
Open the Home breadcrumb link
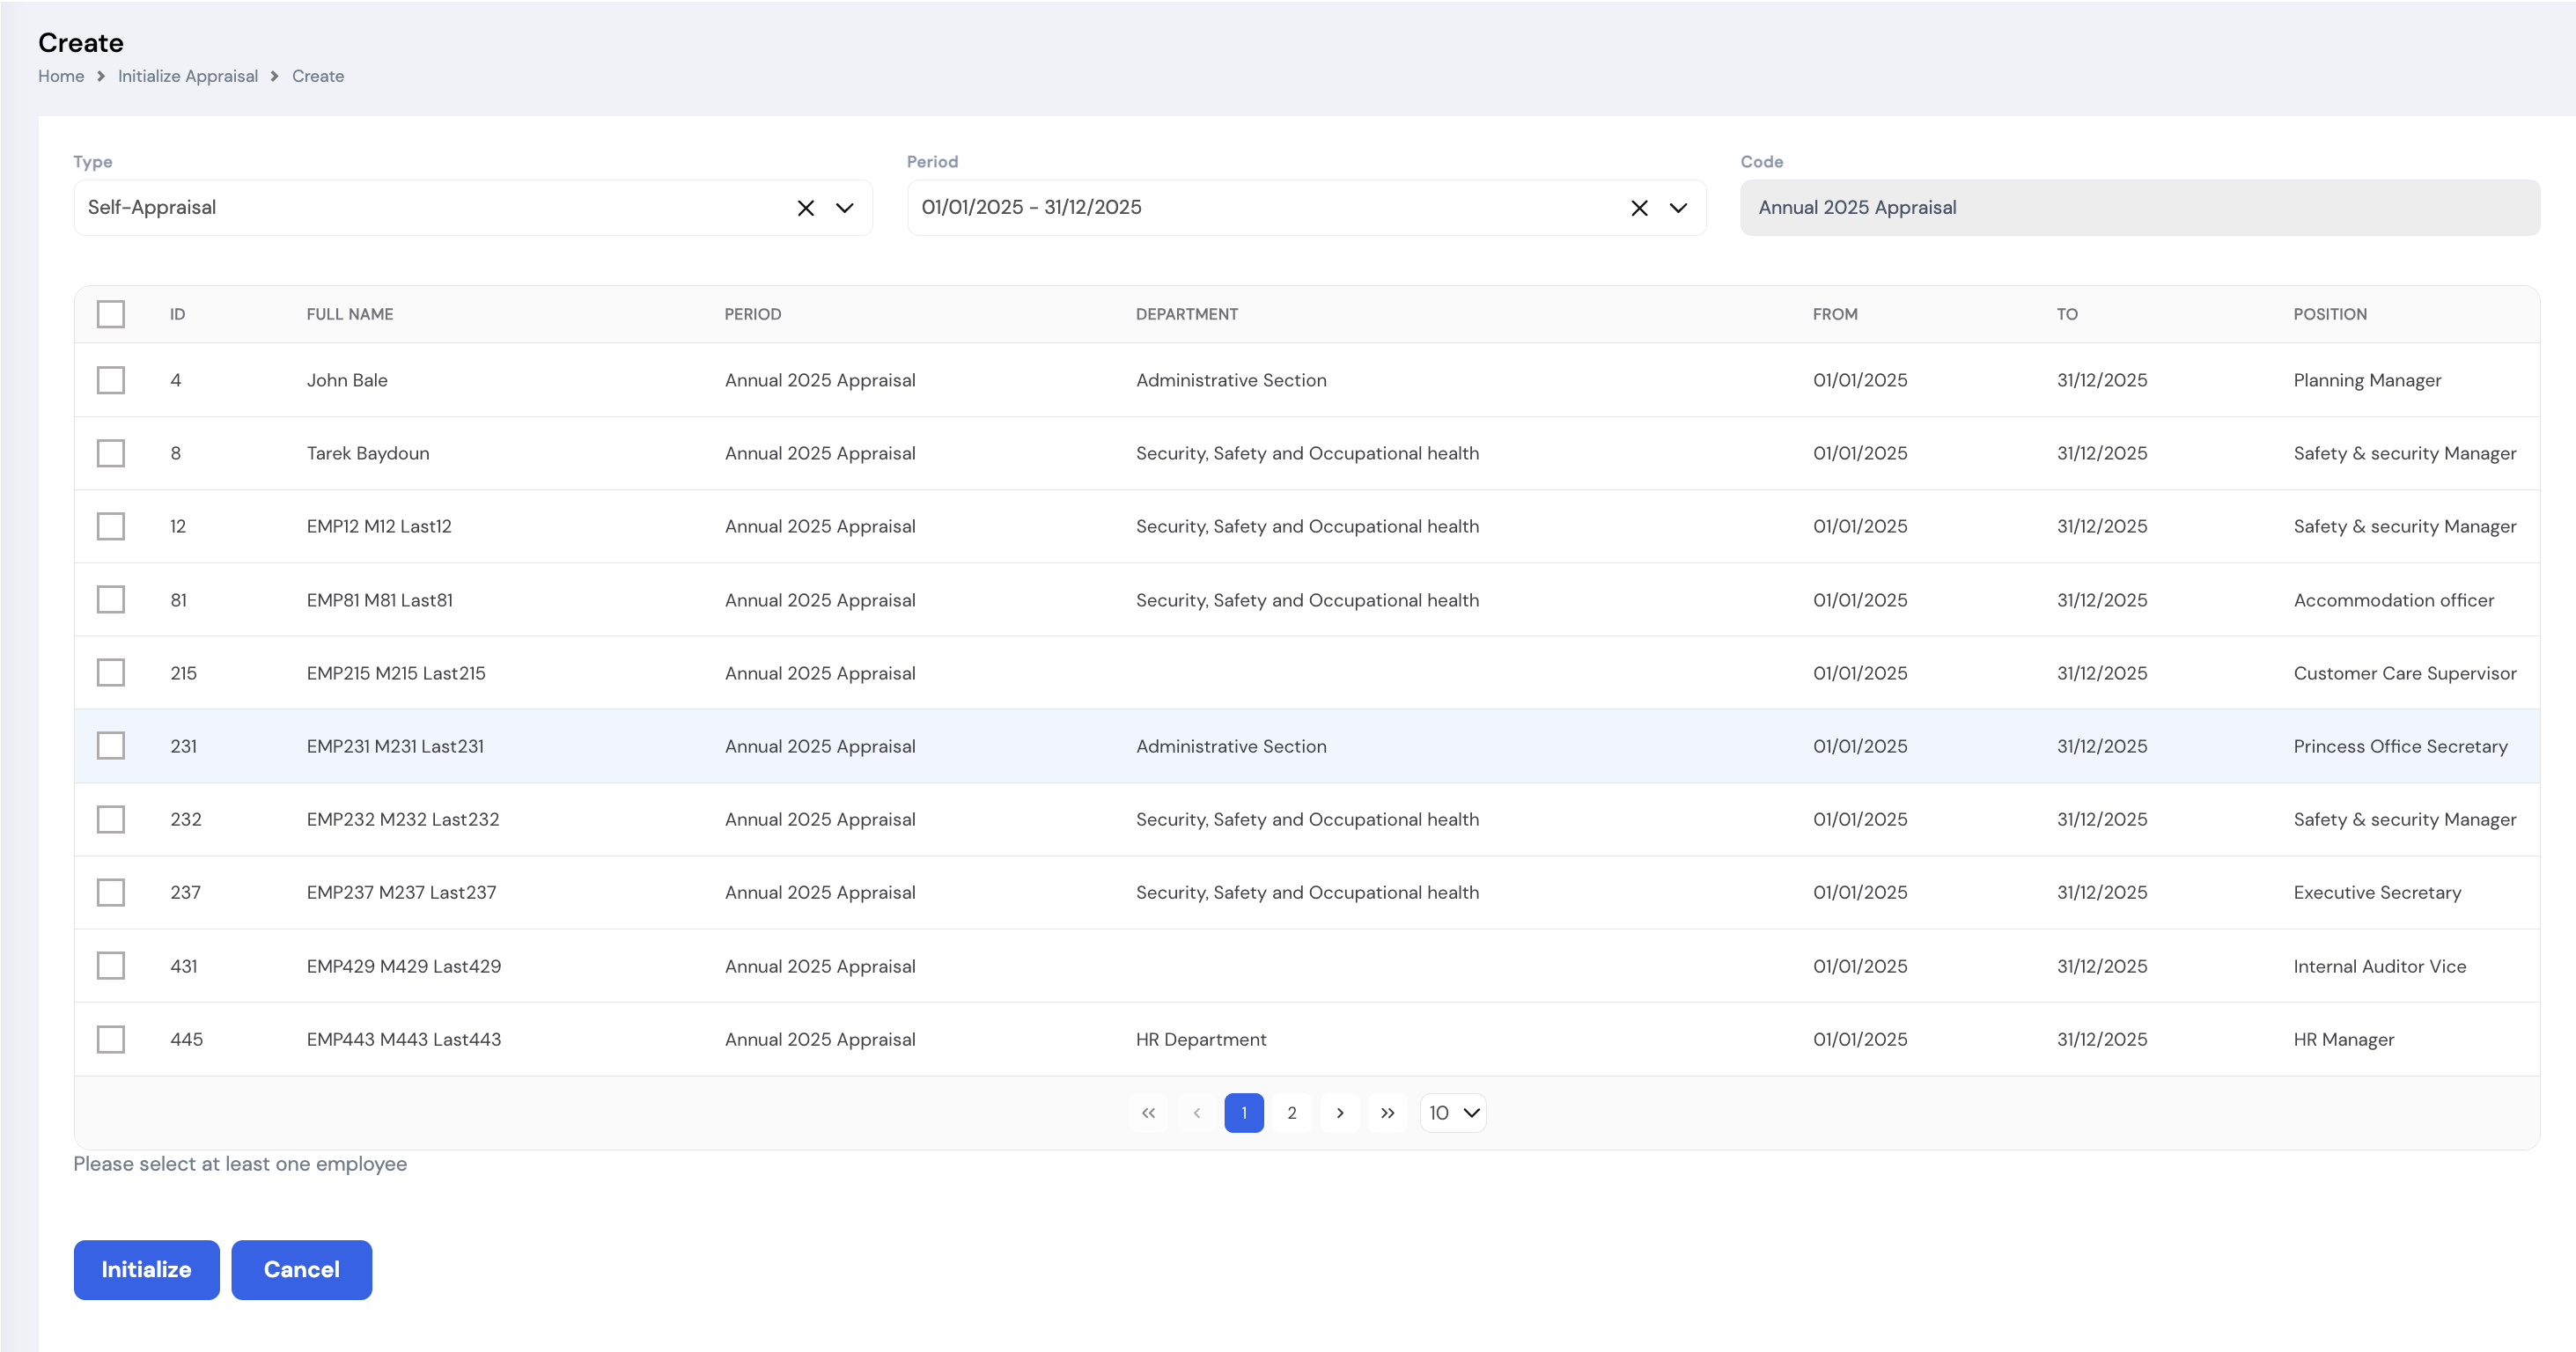click(x=61, y=76)
